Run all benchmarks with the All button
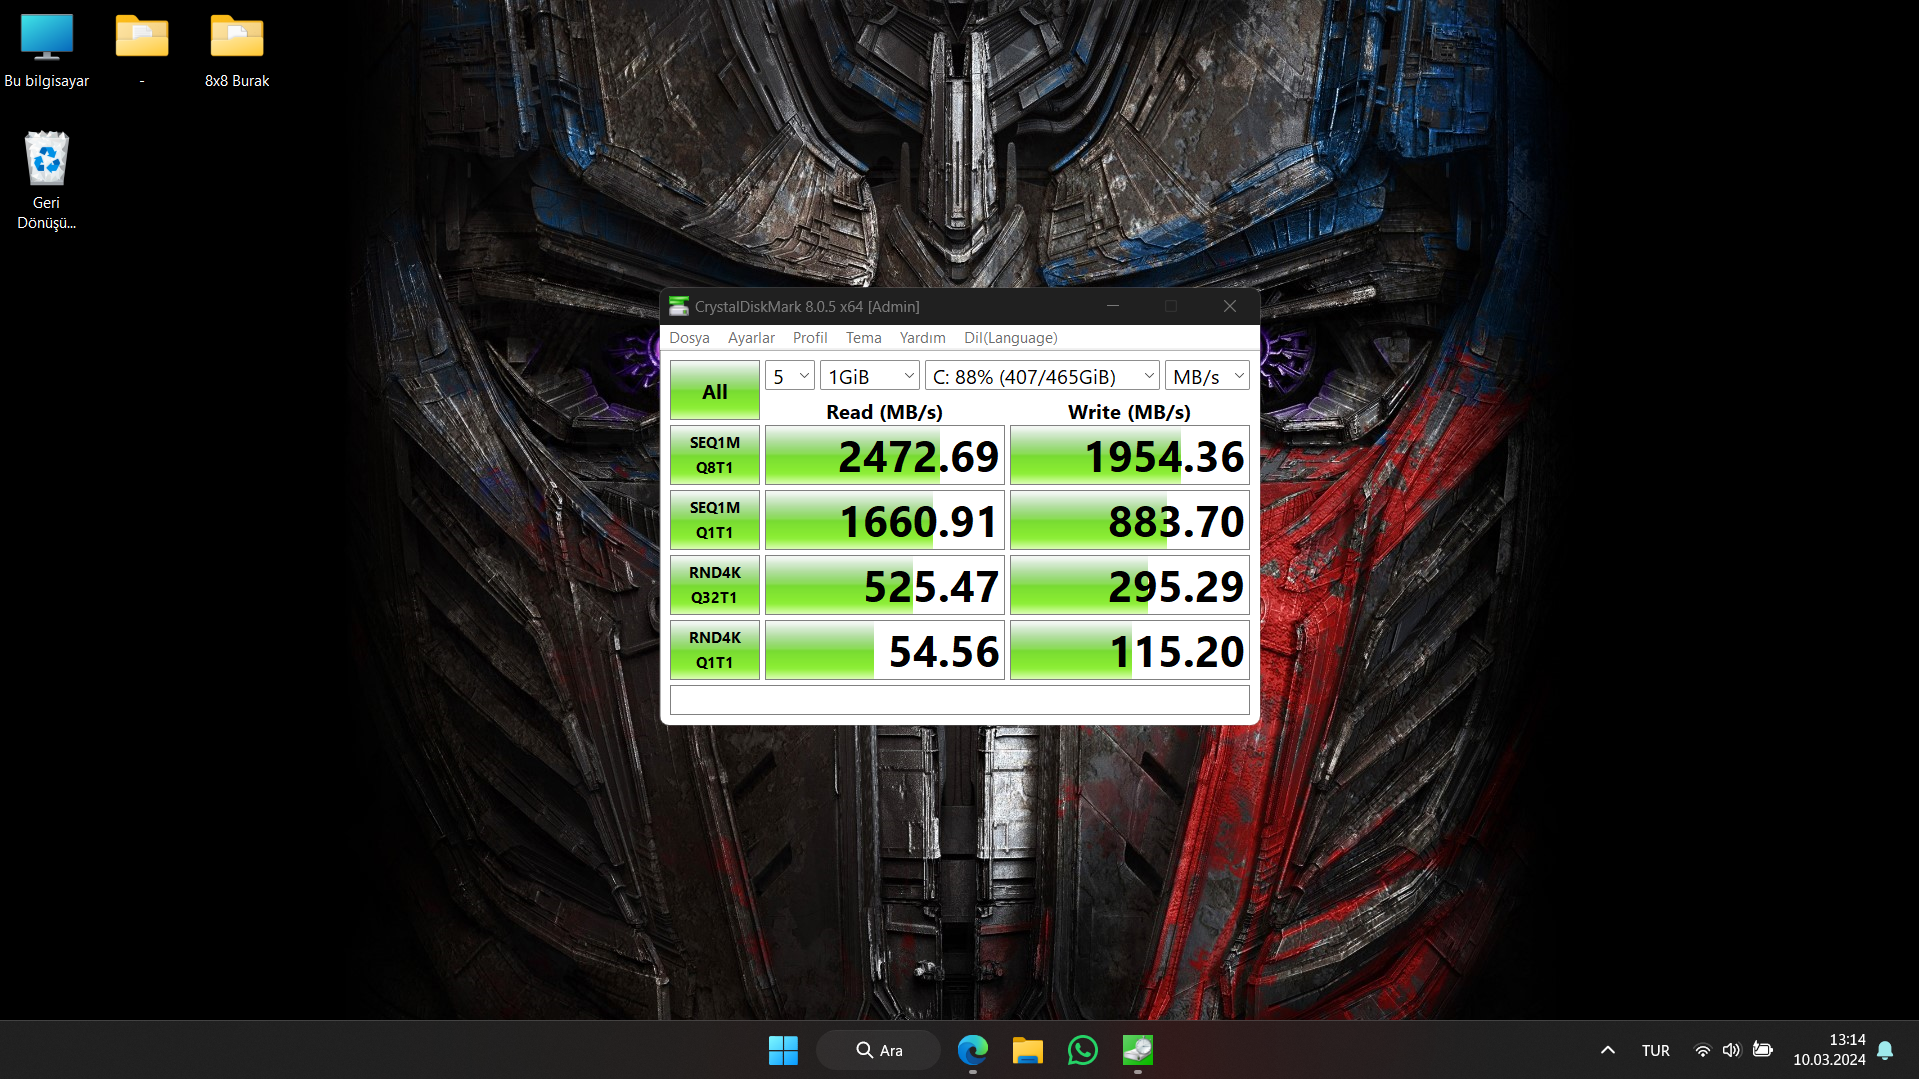The image size is (1919, 1079). point(715,391)
